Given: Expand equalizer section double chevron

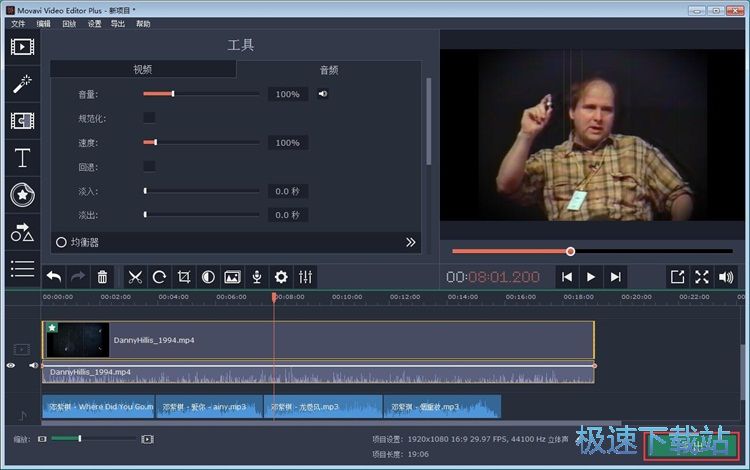Looking at the screenshot, I should [x=410, y=242].
